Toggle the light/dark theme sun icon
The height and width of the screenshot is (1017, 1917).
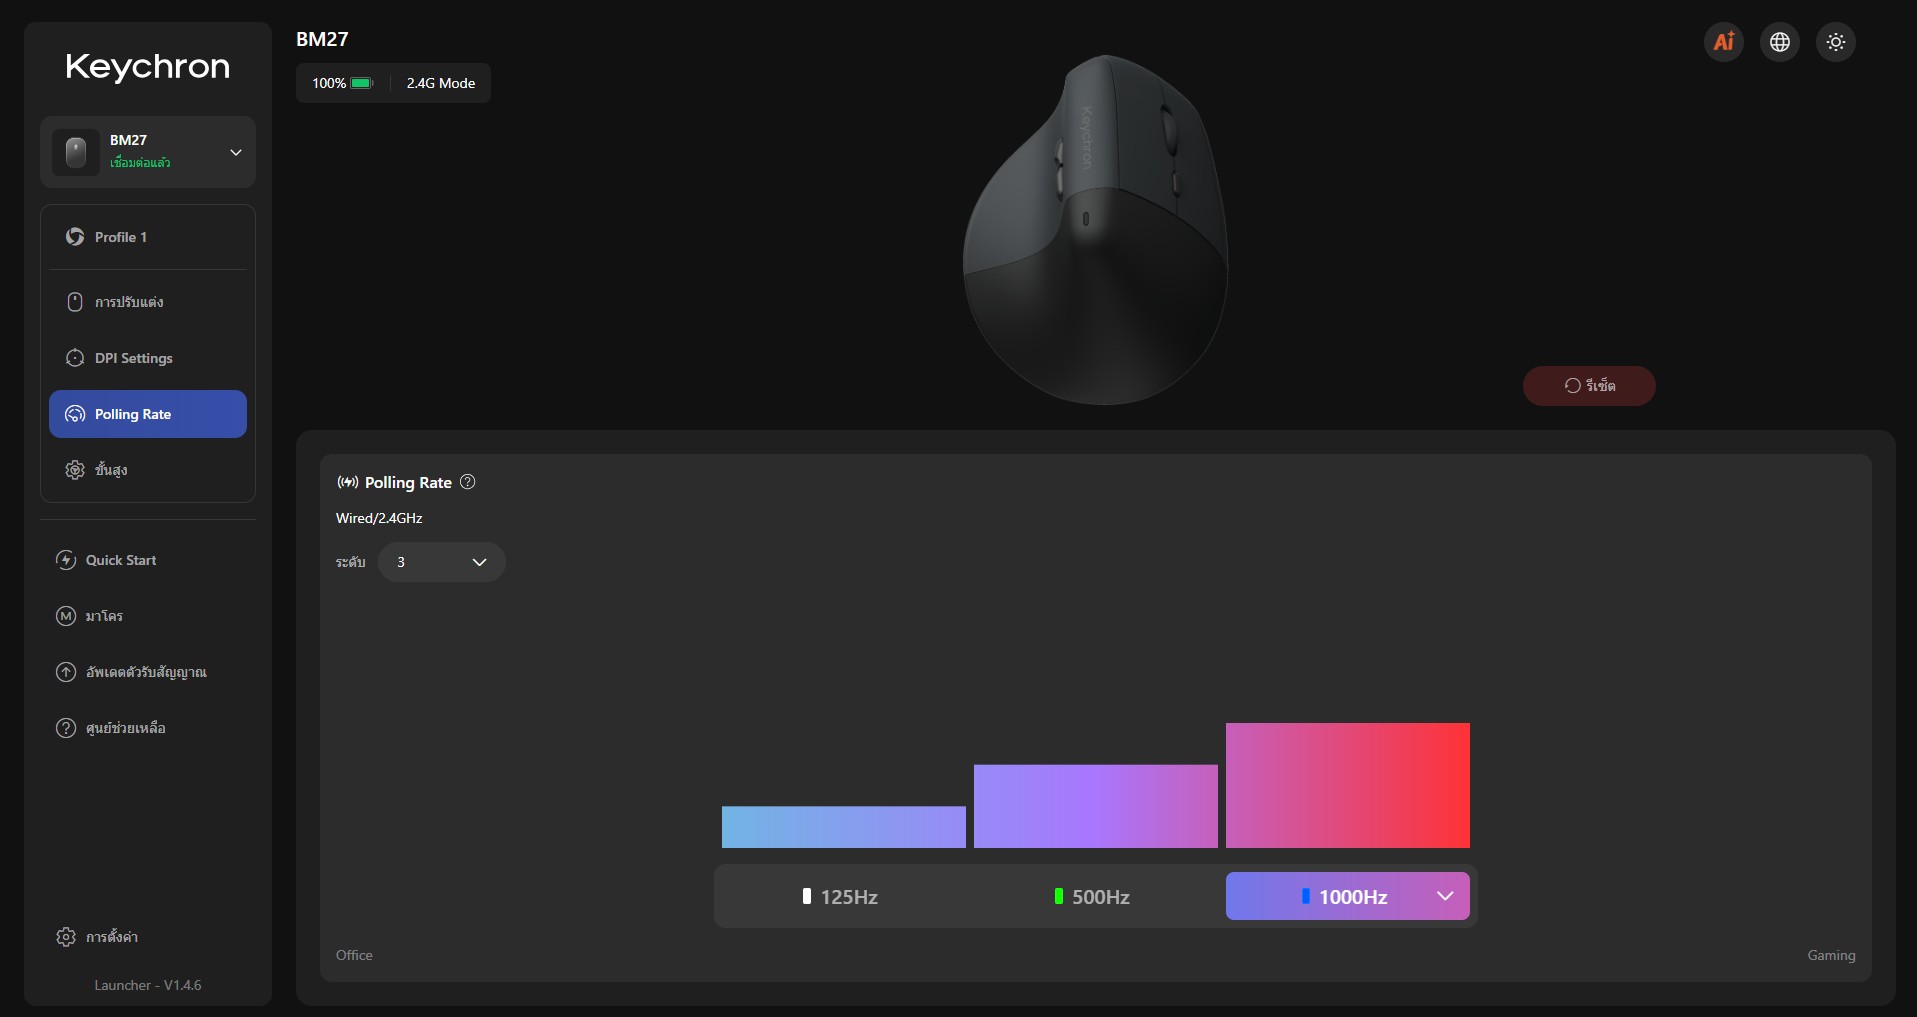tap(1835, 42)
